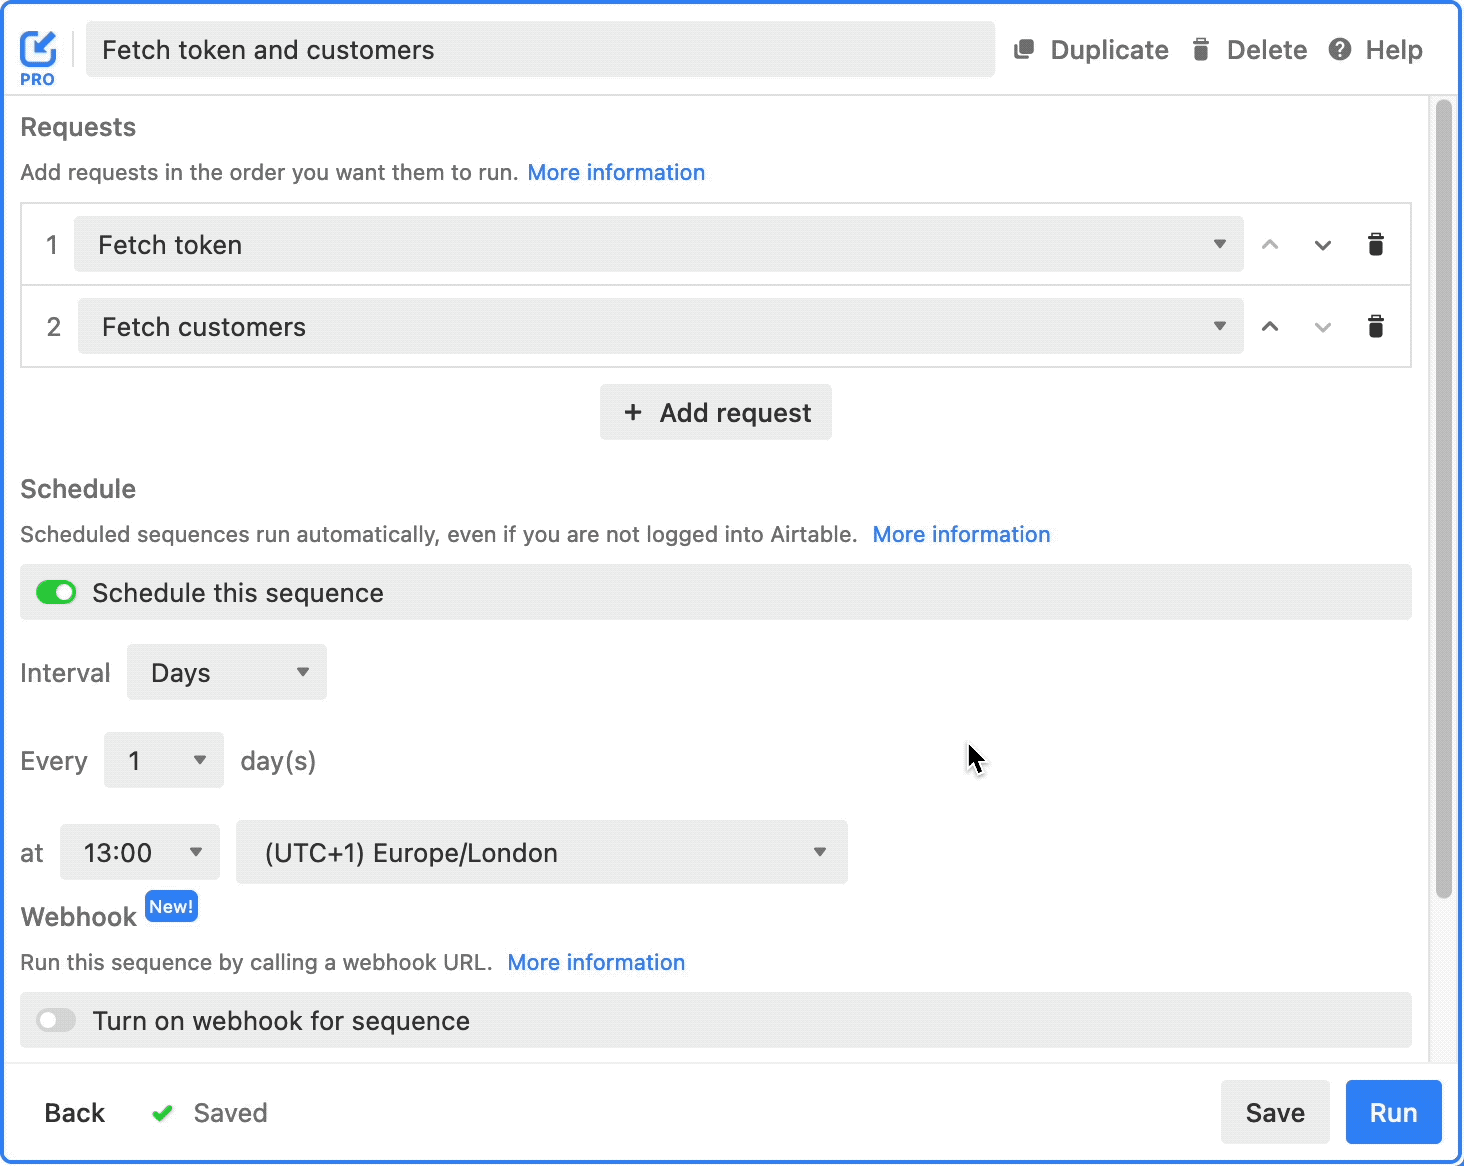The image size is (1464, 1166).
Task: Turn on webhook for sequence toggle
Action: coord(56,1021)
